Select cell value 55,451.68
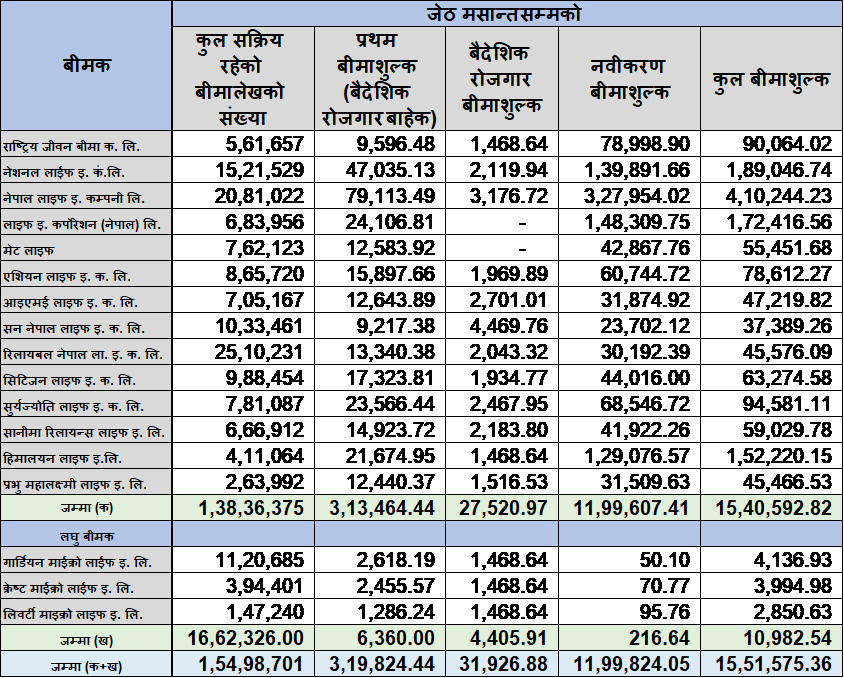 (787, 248)
